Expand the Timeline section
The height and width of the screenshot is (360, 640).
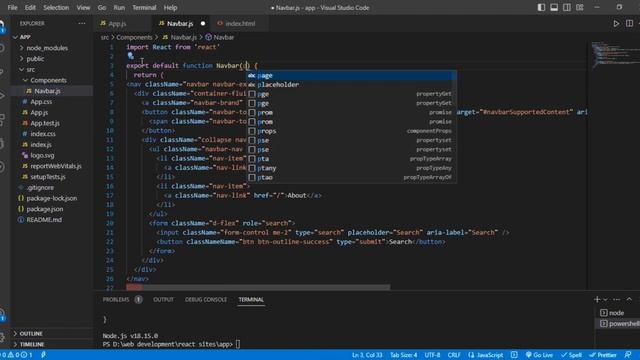click(32, 344)
